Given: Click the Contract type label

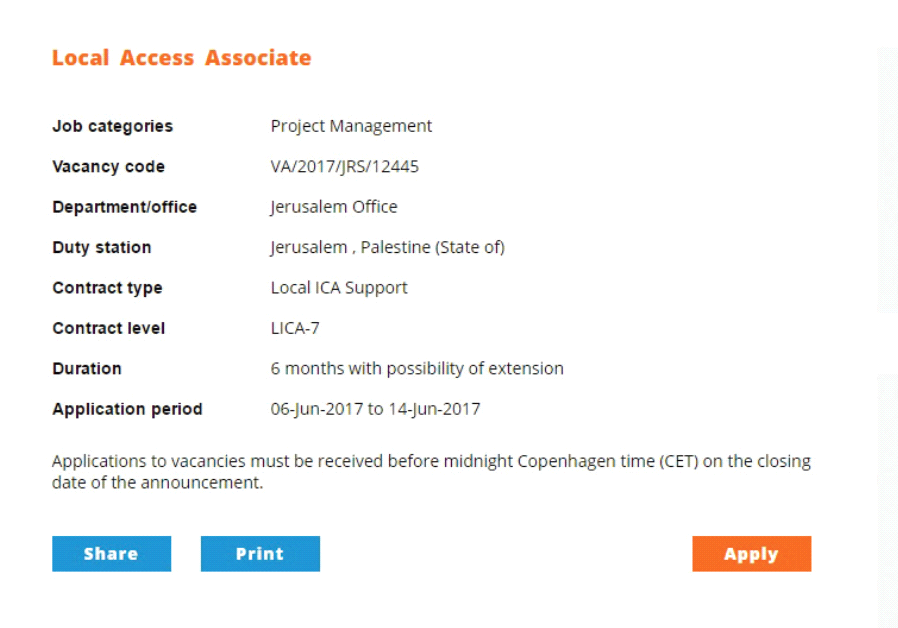Looking at the screenshot, I should [x=107, y=288].
